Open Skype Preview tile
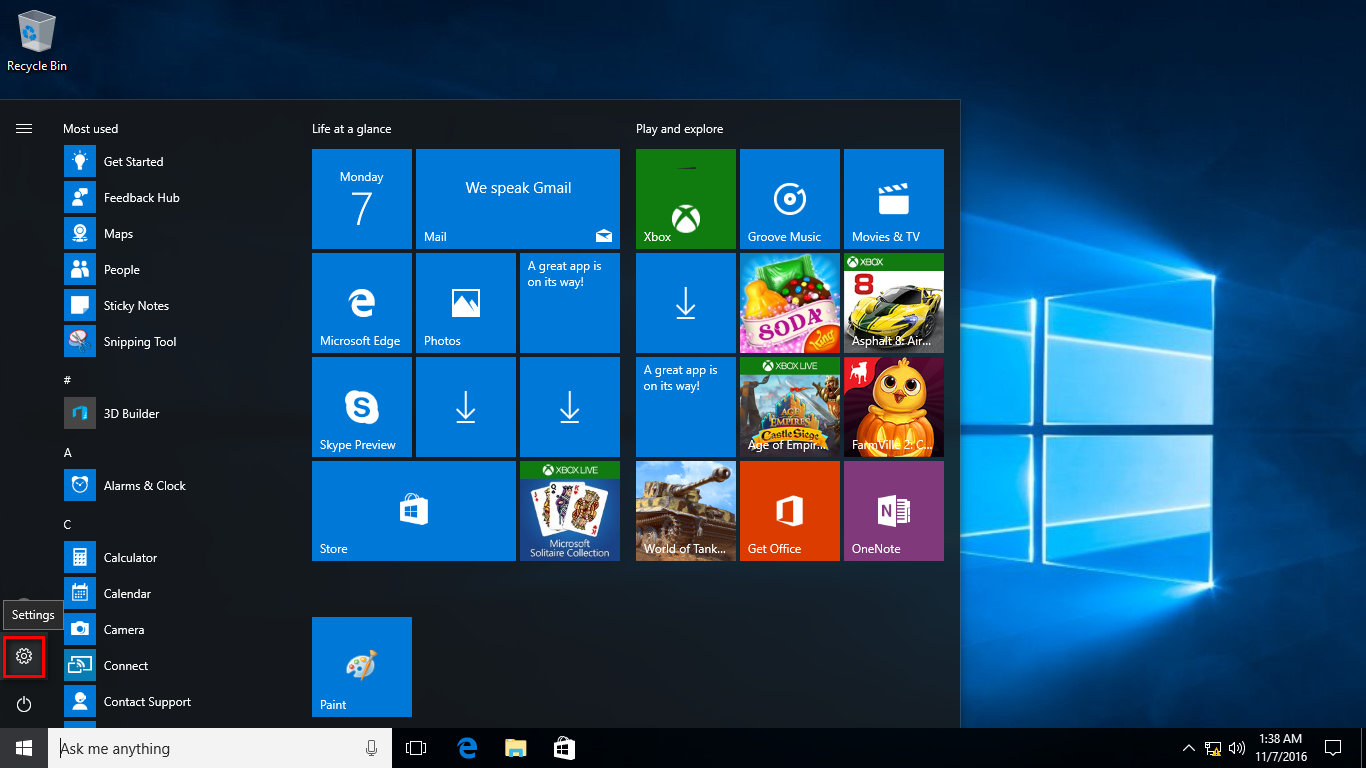1366x768 pixels. pyautogui.click(x=362, y=407)
